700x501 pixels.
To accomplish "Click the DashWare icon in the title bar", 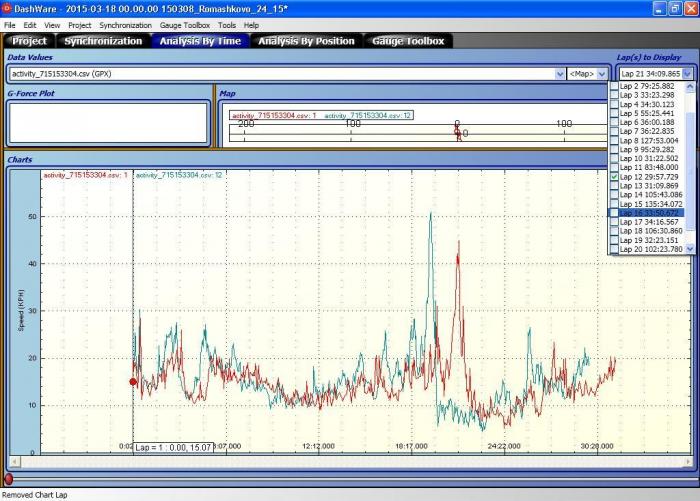I will (x=7, y=8).
